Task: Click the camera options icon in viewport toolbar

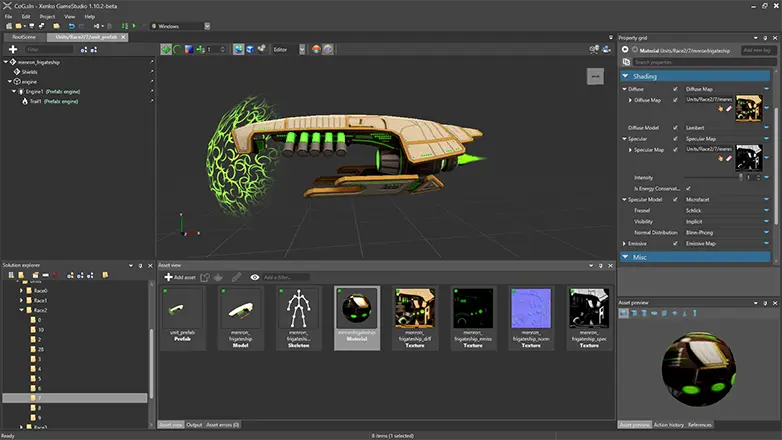Action: (261, 49)
